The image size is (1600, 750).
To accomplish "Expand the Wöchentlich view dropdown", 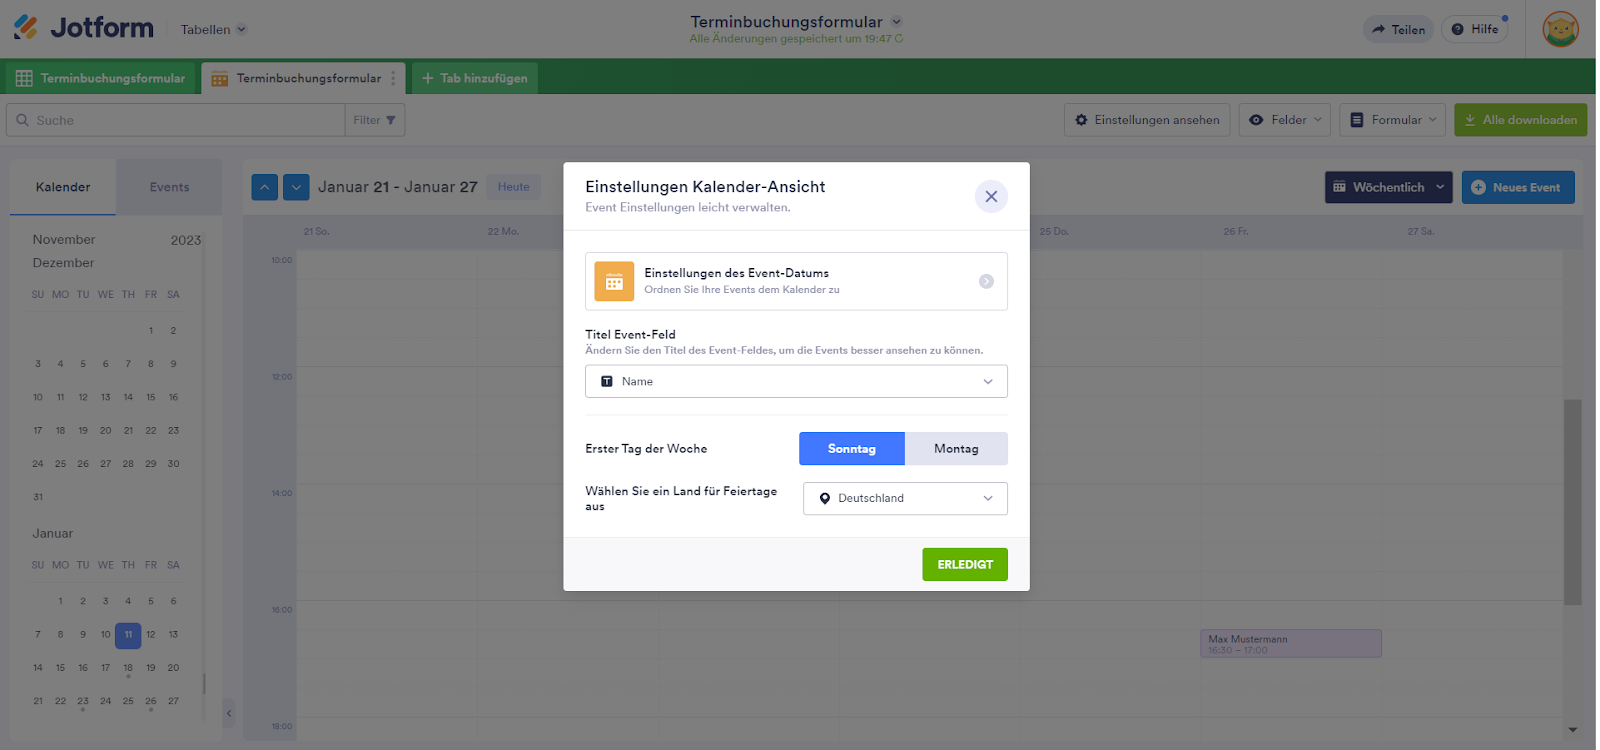I will (x=1388, y=187).
